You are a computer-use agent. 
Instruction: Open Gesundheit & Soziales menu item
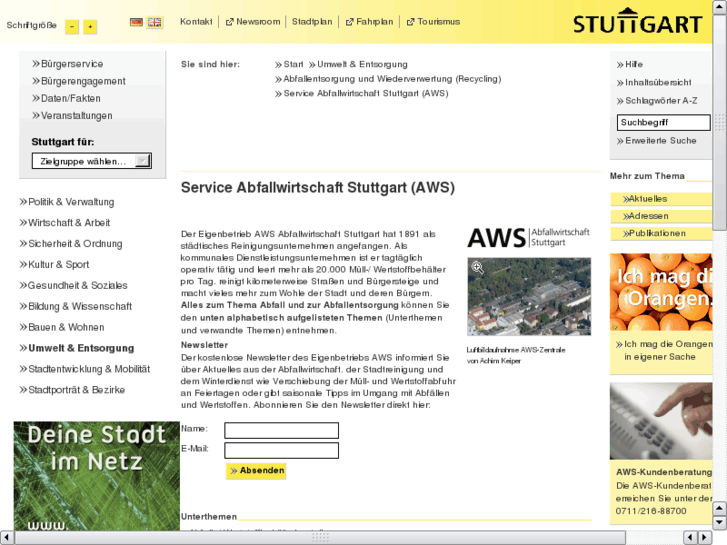73,285
